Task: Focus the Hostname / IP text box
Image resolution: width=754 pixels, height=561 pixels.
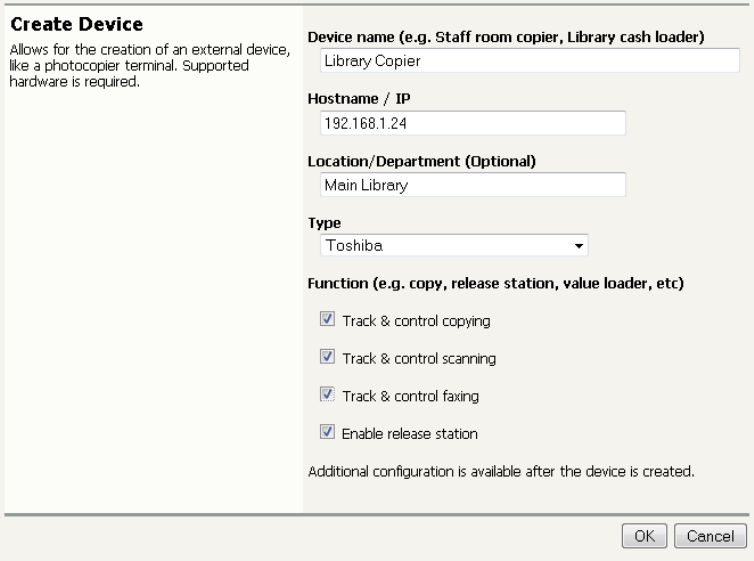Action: tap(470, 123)
